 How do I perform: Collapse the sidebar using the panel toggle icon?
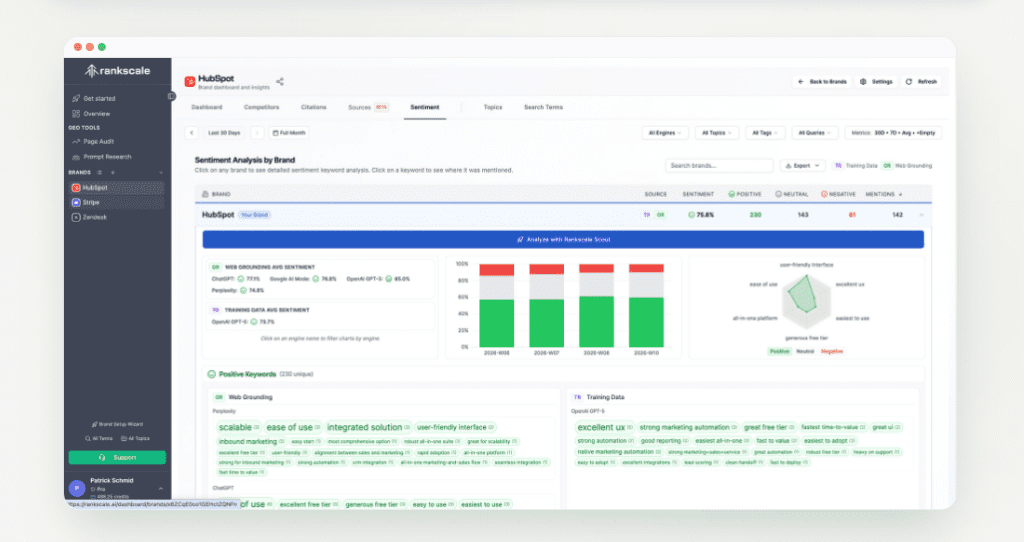(171, 96)
